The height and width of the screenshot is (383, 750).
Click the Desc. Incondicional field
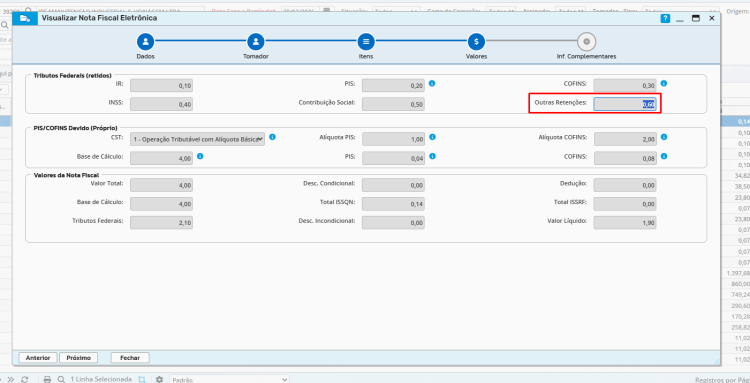point(393,222)
